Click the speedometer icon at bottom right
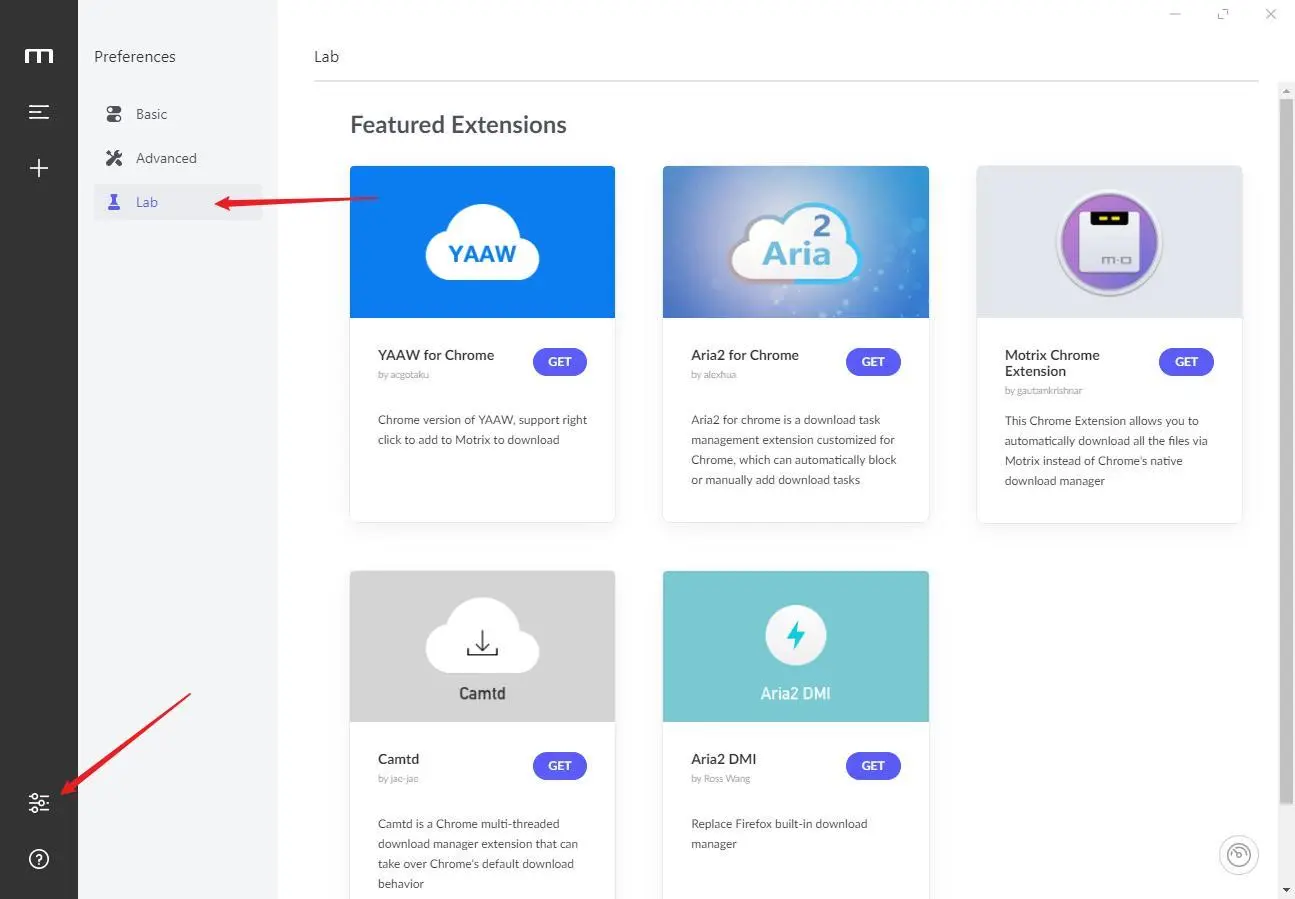 click(x=1239, y=855)
